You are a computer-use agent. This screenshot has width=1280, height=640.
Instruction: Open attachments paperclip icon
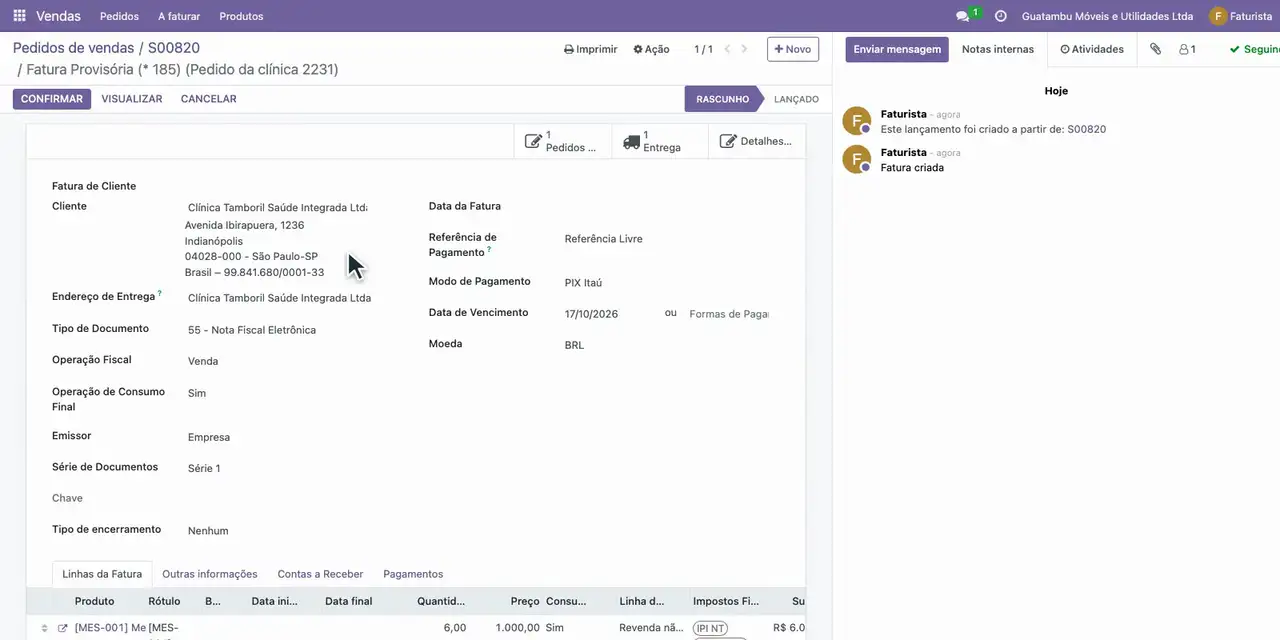(1155, 49)
